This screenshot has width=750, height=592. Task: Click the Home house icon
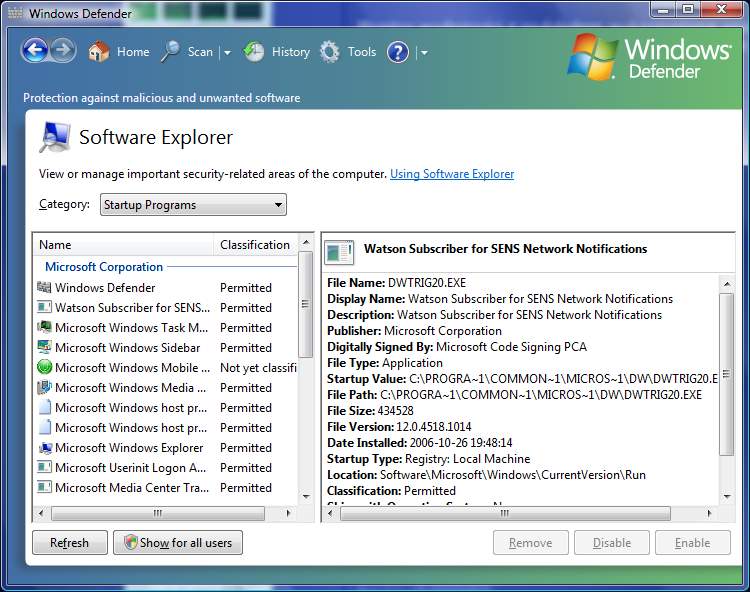pyautogui.click(x=99, y=52)
